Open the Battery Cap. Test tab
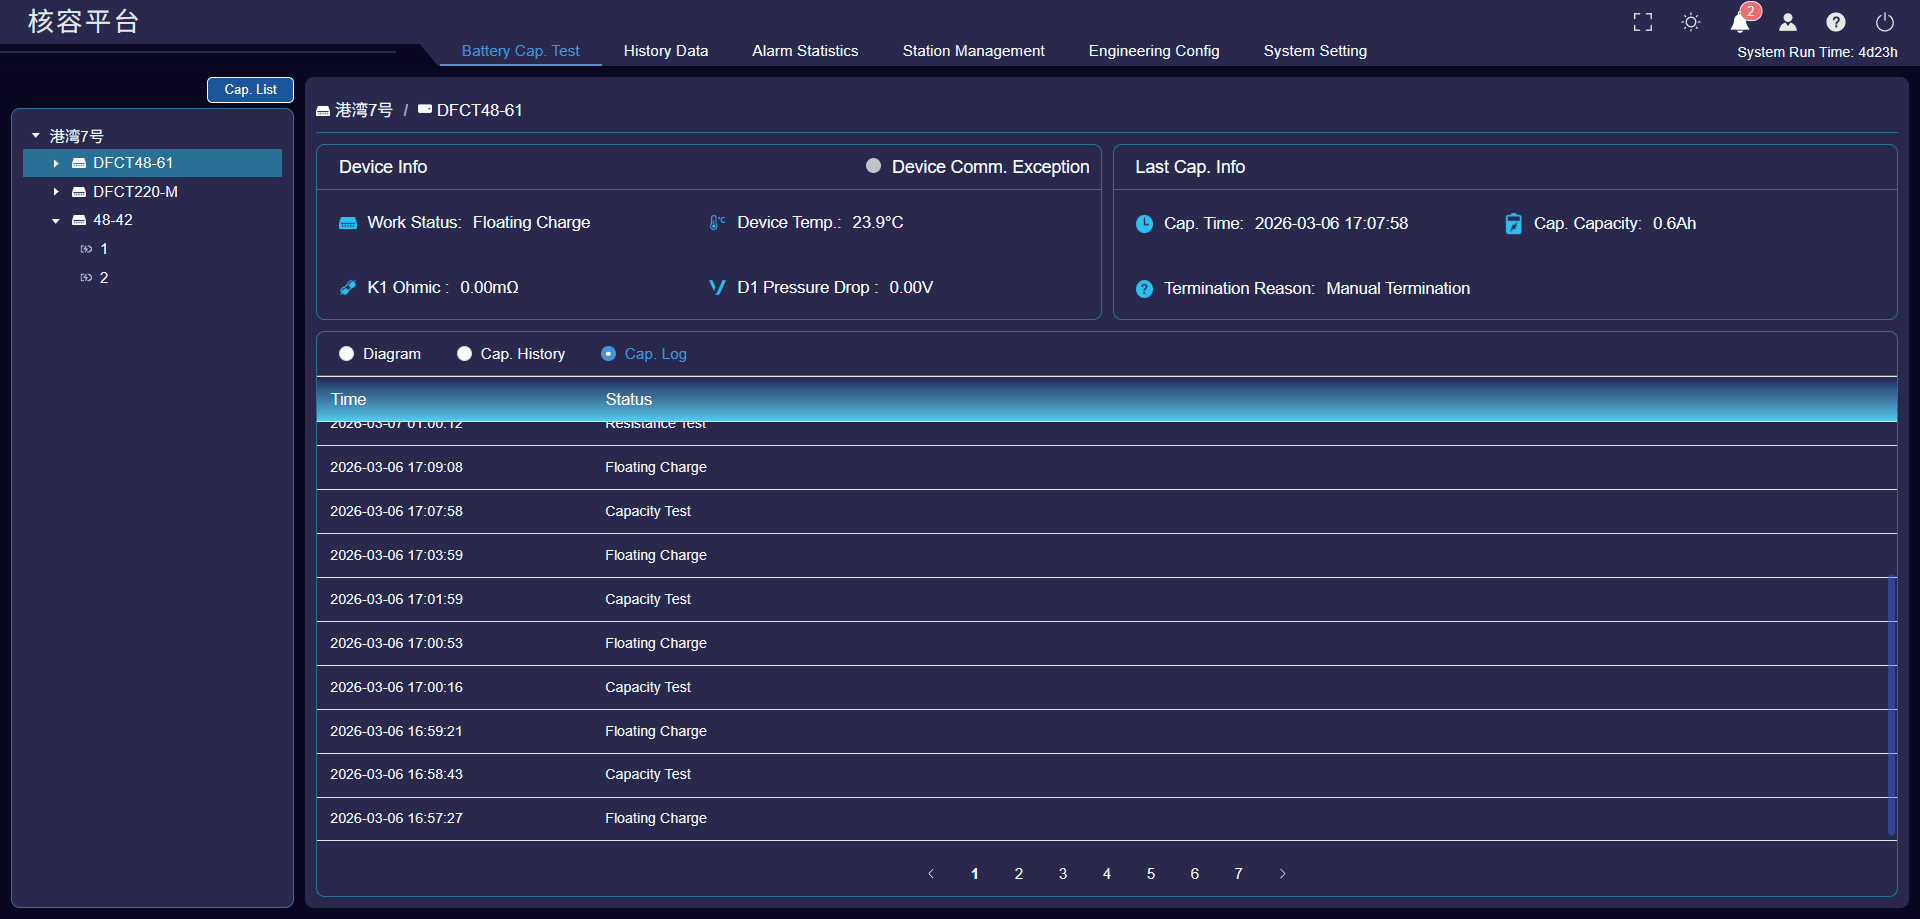This screenshot has width=1920, height=919. pos(520,51)
